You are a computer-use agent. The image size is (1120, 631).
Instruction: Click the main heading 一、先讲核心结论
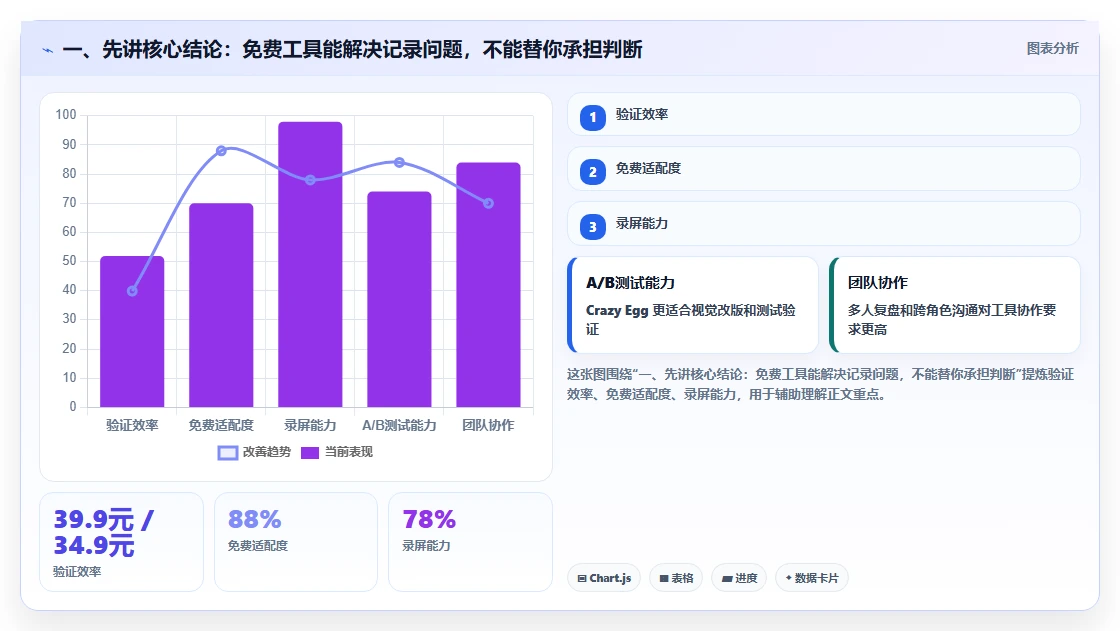click(x=353, y=49)
